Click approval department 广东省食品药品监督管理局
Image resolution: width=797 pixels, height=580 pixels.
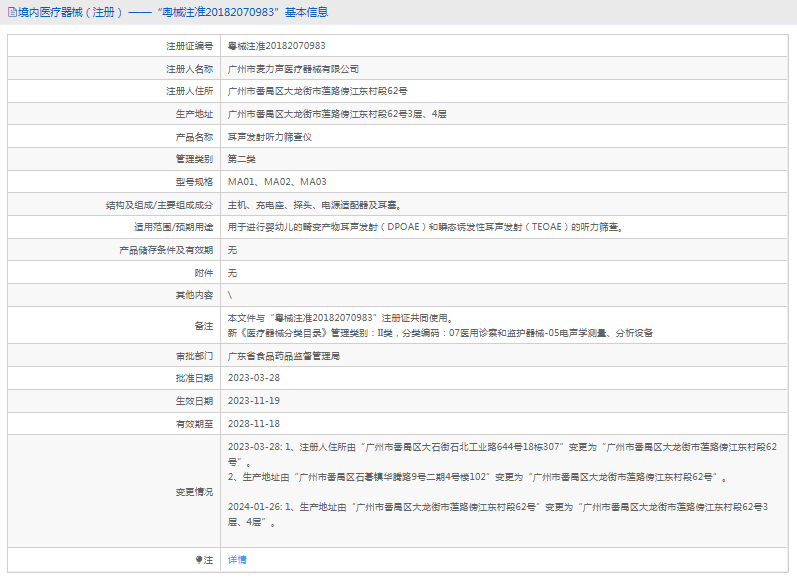point(284,355)
